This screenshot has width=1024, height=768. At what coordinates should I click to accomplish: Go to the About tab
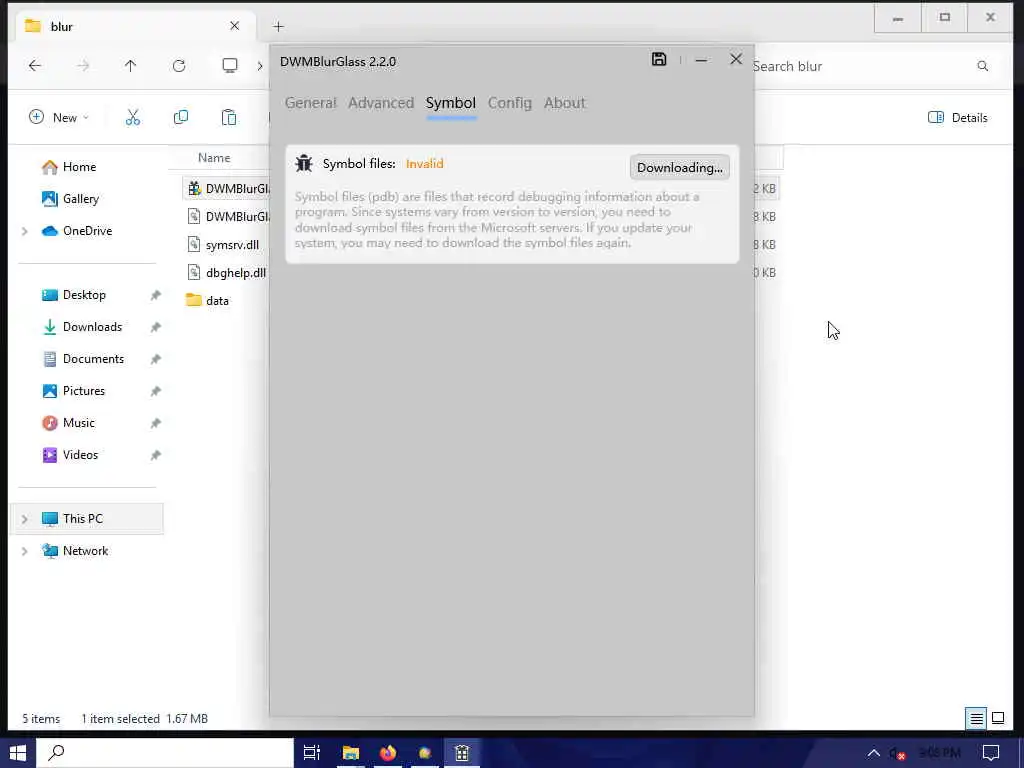[x=564, y=103]
